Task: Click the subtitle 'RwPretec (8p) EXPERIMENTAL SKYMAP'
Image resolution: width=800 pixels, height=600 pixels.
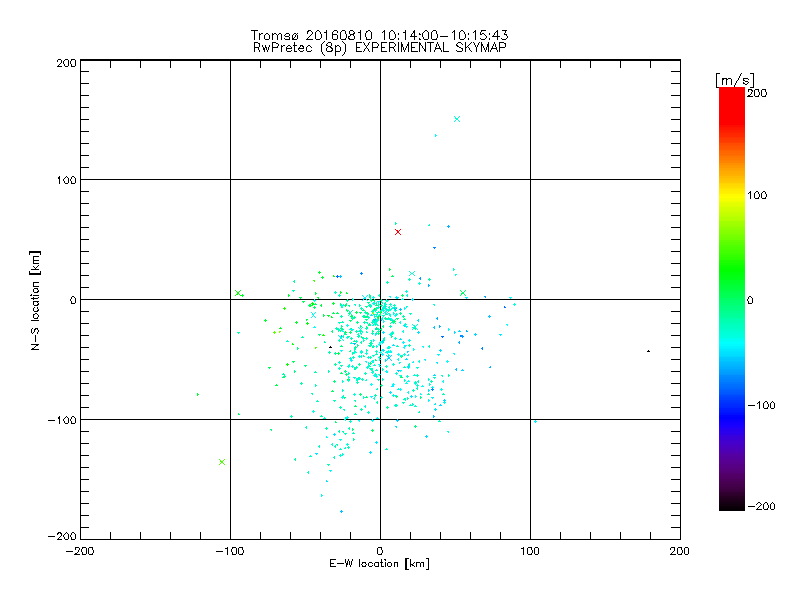Action: 380,48
